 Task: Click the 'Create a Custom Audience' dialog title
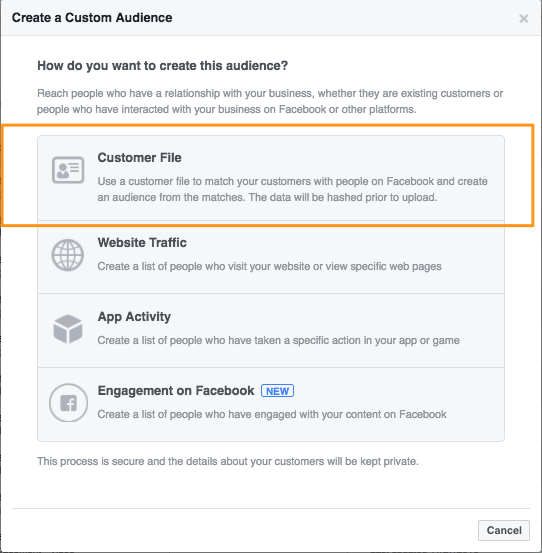92,18
